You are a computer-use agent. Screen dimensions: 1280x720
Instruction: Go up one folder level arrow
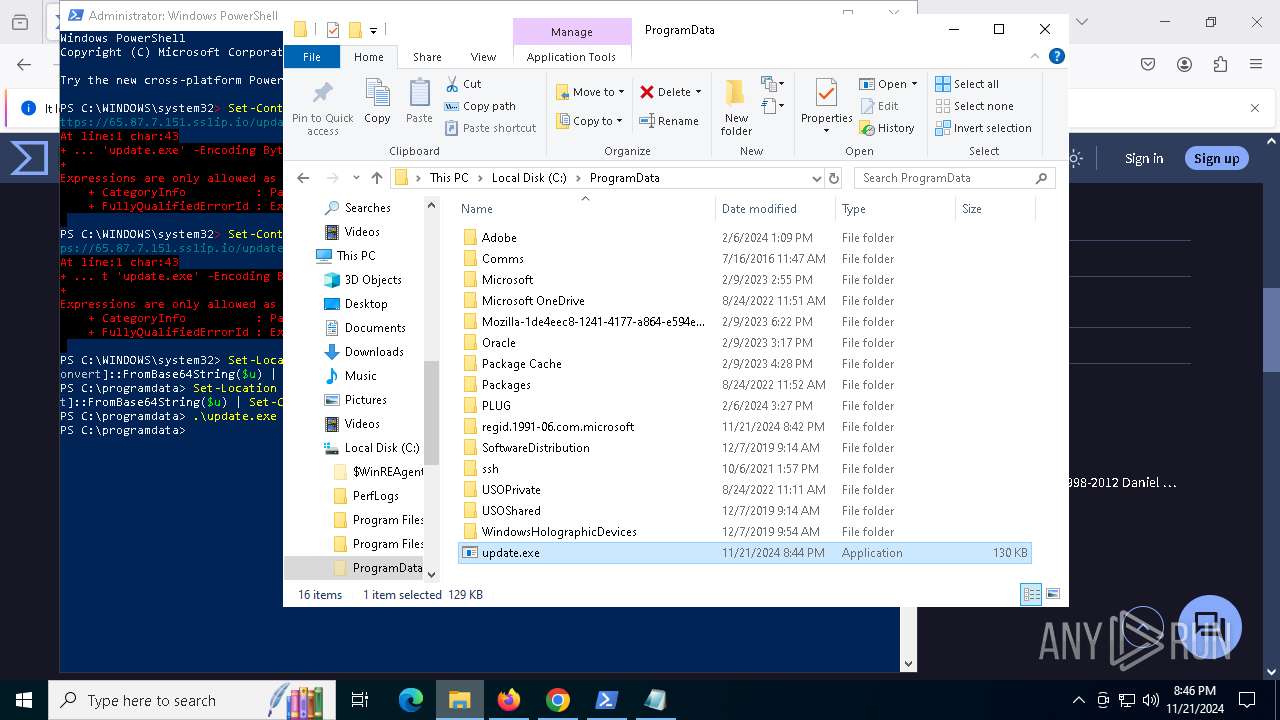[376, 178]
